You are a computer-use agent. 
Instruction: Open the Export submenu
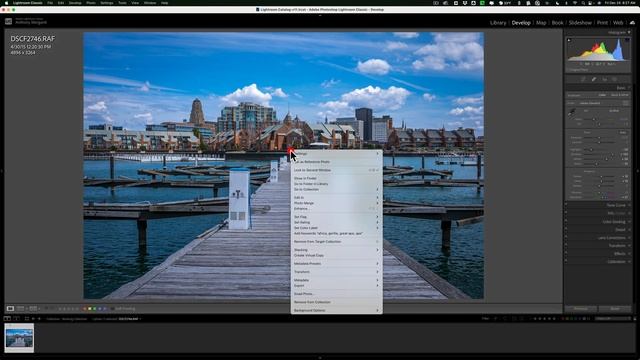point(336,286)
